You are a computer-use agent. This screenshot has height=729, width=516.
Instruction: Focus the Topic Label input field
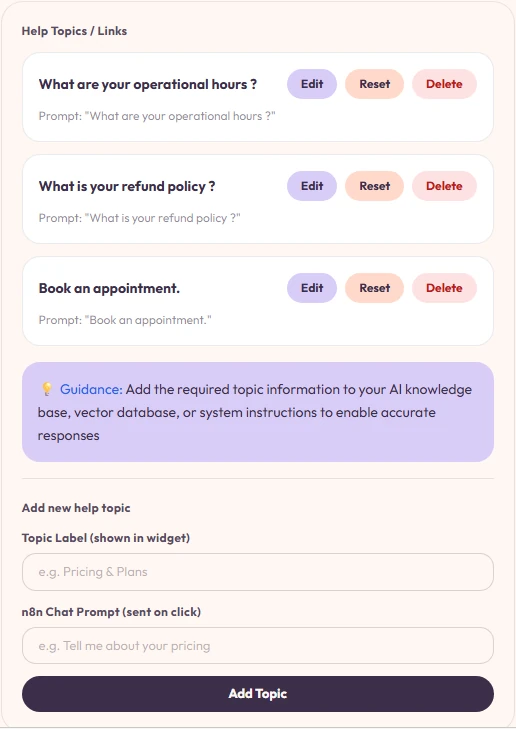pos(258,572)
